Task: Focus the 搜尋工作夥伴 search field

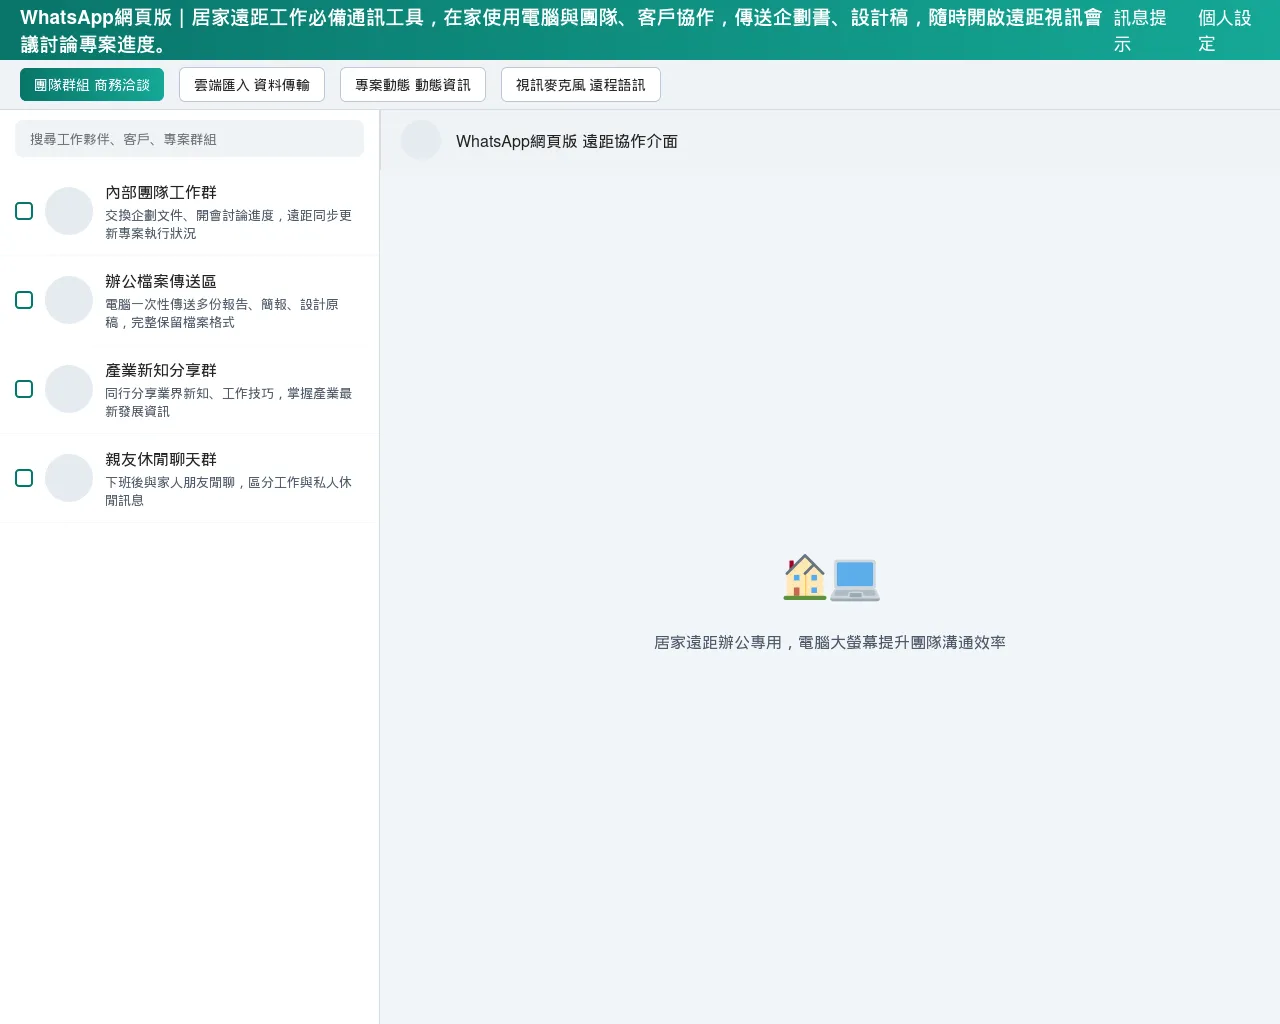Action: tap(189, 139)
